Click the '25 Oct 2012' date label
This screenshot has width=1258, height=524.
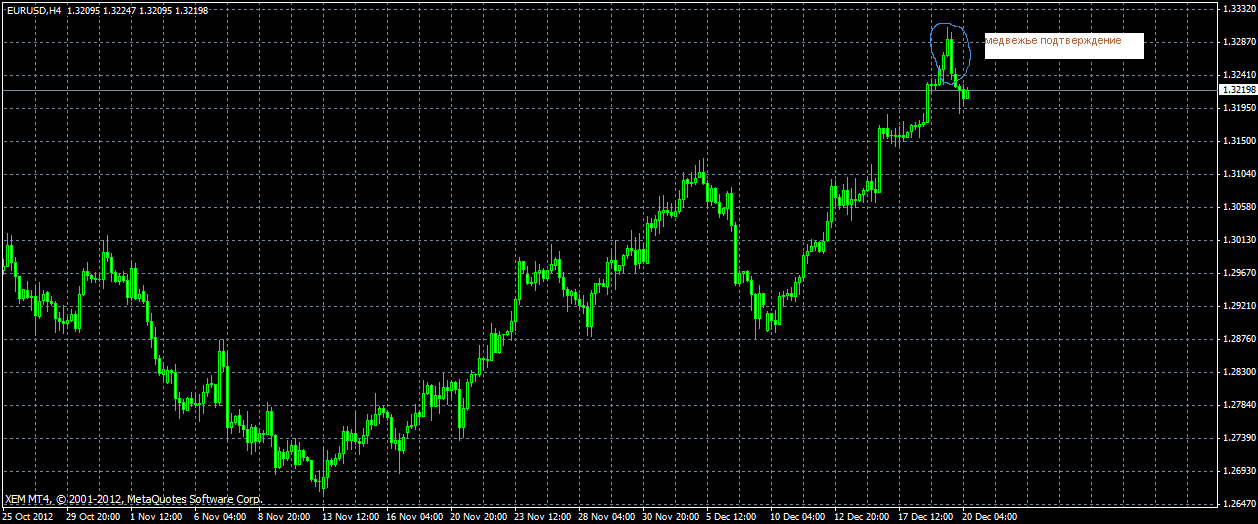point(26,517)
